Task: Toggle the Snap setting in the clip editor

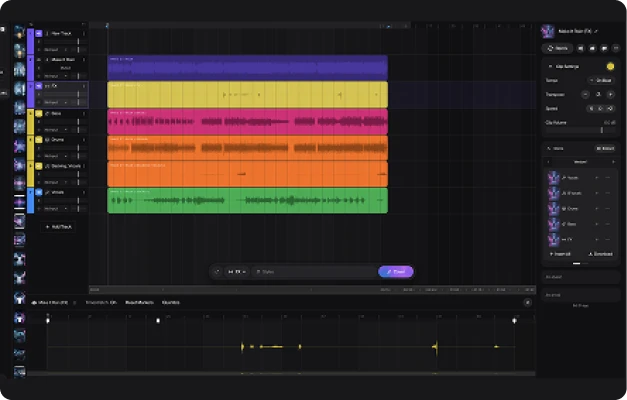Action: [x=101, y=302]
